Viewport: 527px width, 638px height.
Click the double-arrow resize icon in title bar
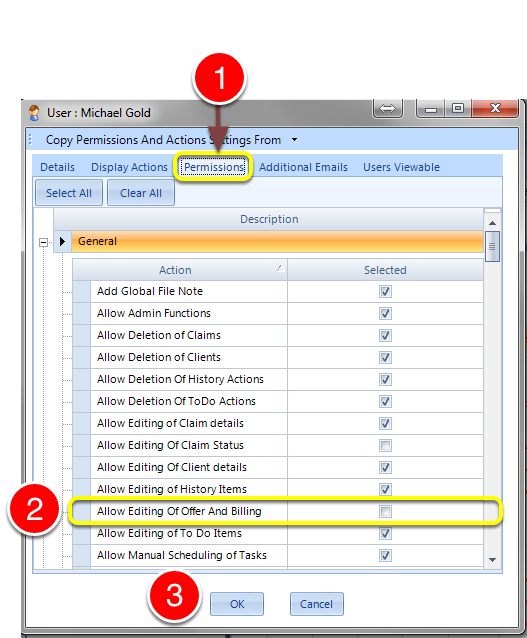tap(387, 108)
